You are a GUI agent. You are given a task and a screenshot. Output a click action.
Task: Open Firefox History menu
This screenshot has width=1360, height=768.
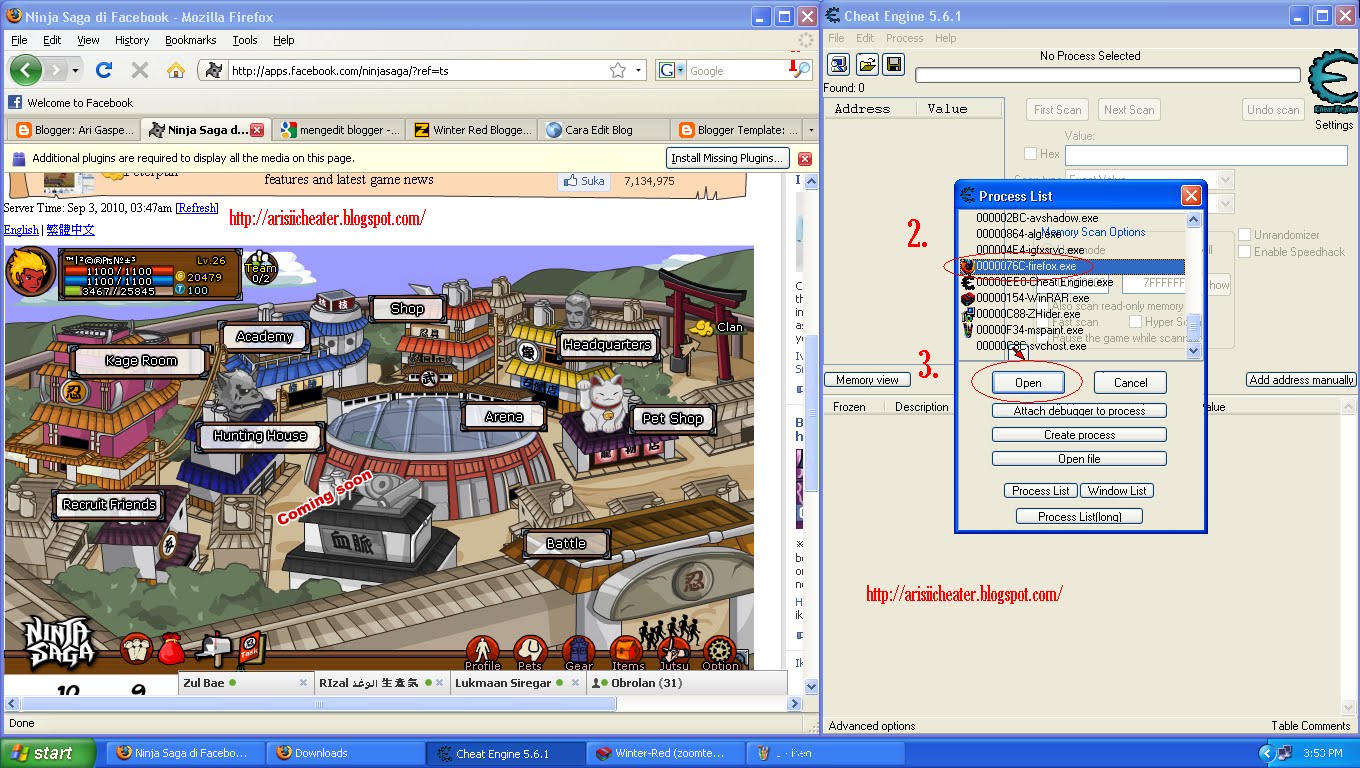click(x=132, y=40)
